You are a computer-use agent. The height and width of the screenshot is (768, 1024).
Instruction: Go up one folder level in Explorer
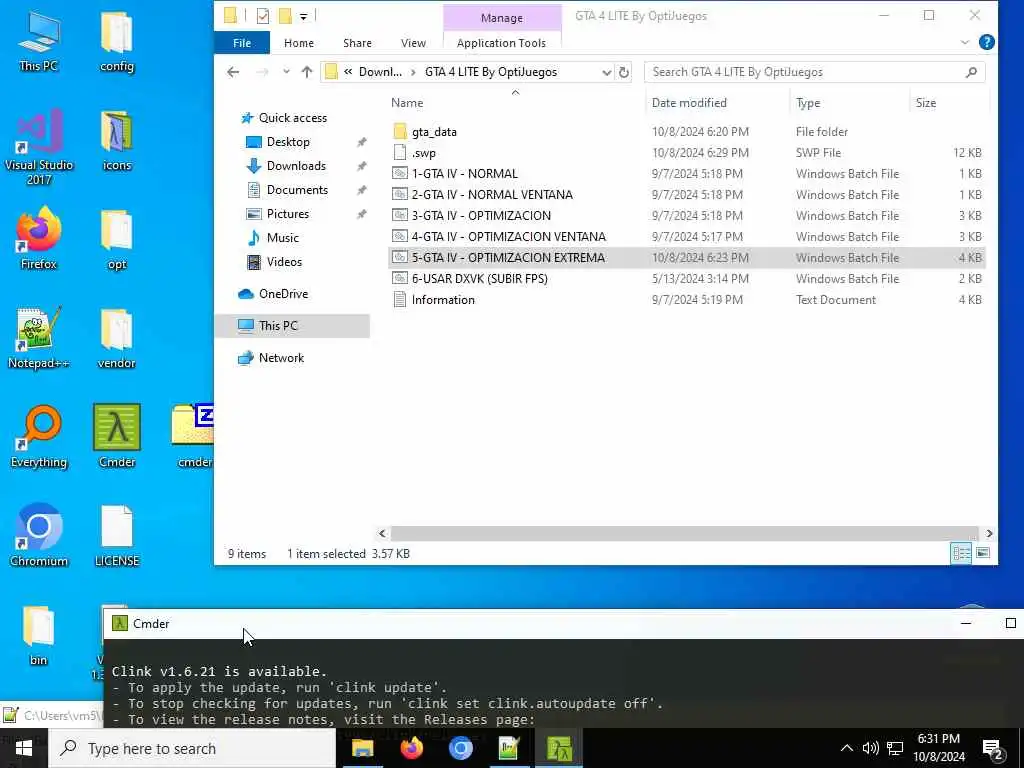pyautogui.click(x=307, y=72)
